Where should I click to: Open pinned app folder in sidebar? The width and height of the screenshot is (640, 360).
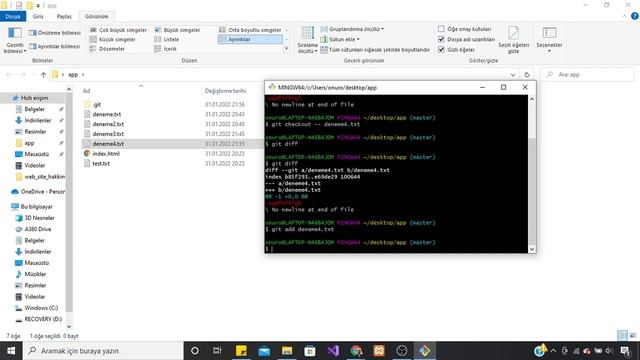[x=29, y=143]
